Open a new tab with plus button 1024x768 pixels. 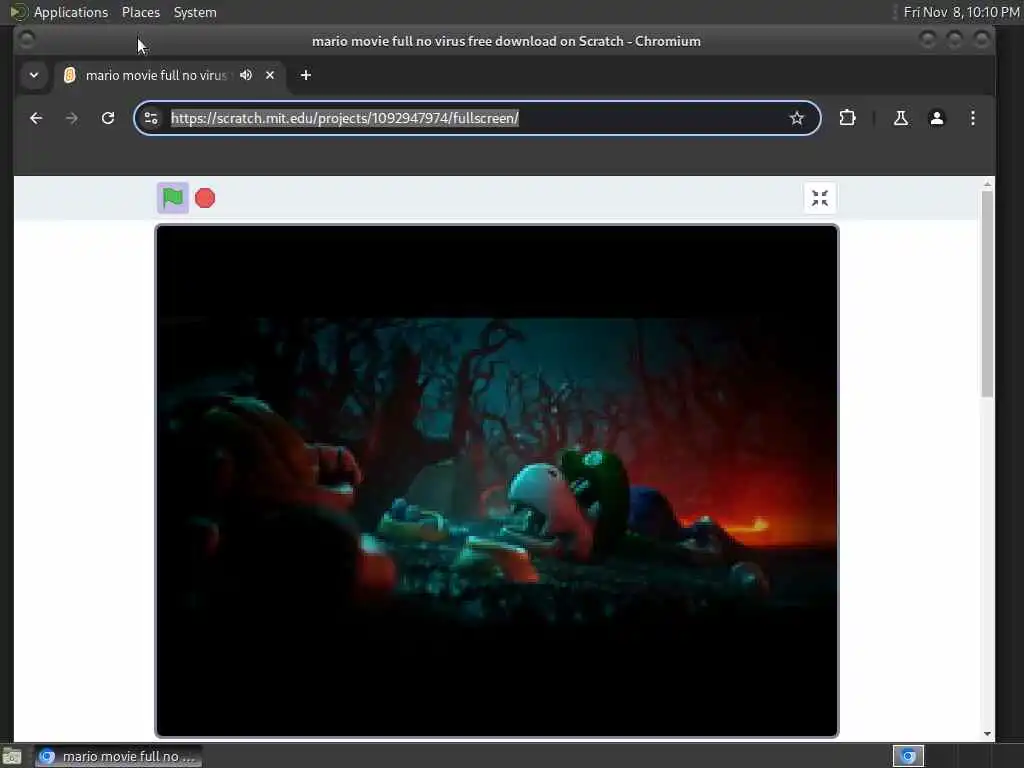(306, 75)
